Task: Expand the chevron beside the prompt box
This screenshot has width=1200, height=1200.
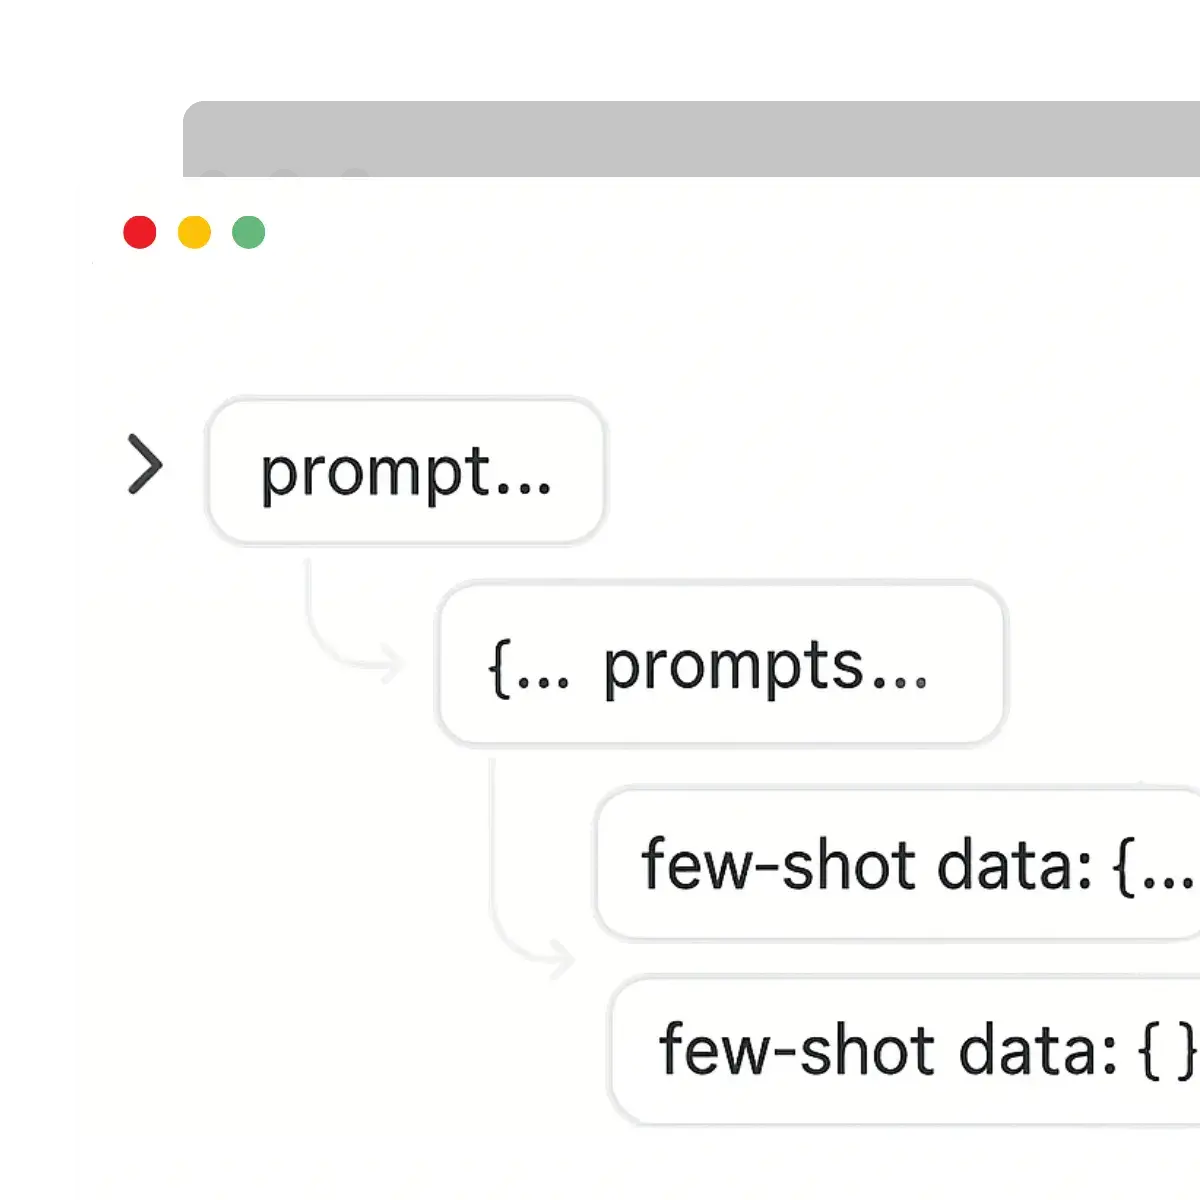Action: (x=145, y=465)
